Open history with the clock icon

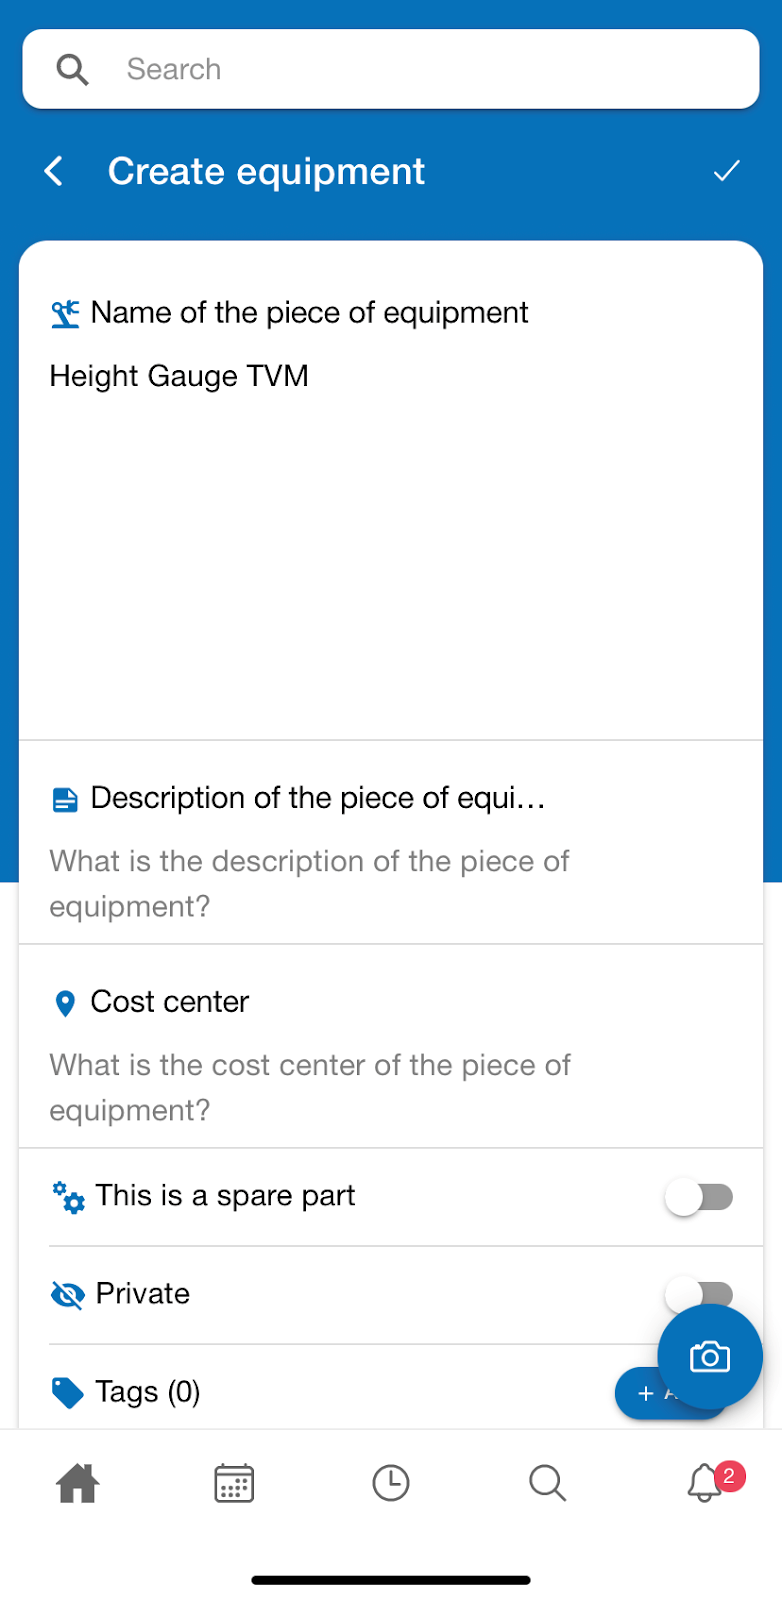391,1483
